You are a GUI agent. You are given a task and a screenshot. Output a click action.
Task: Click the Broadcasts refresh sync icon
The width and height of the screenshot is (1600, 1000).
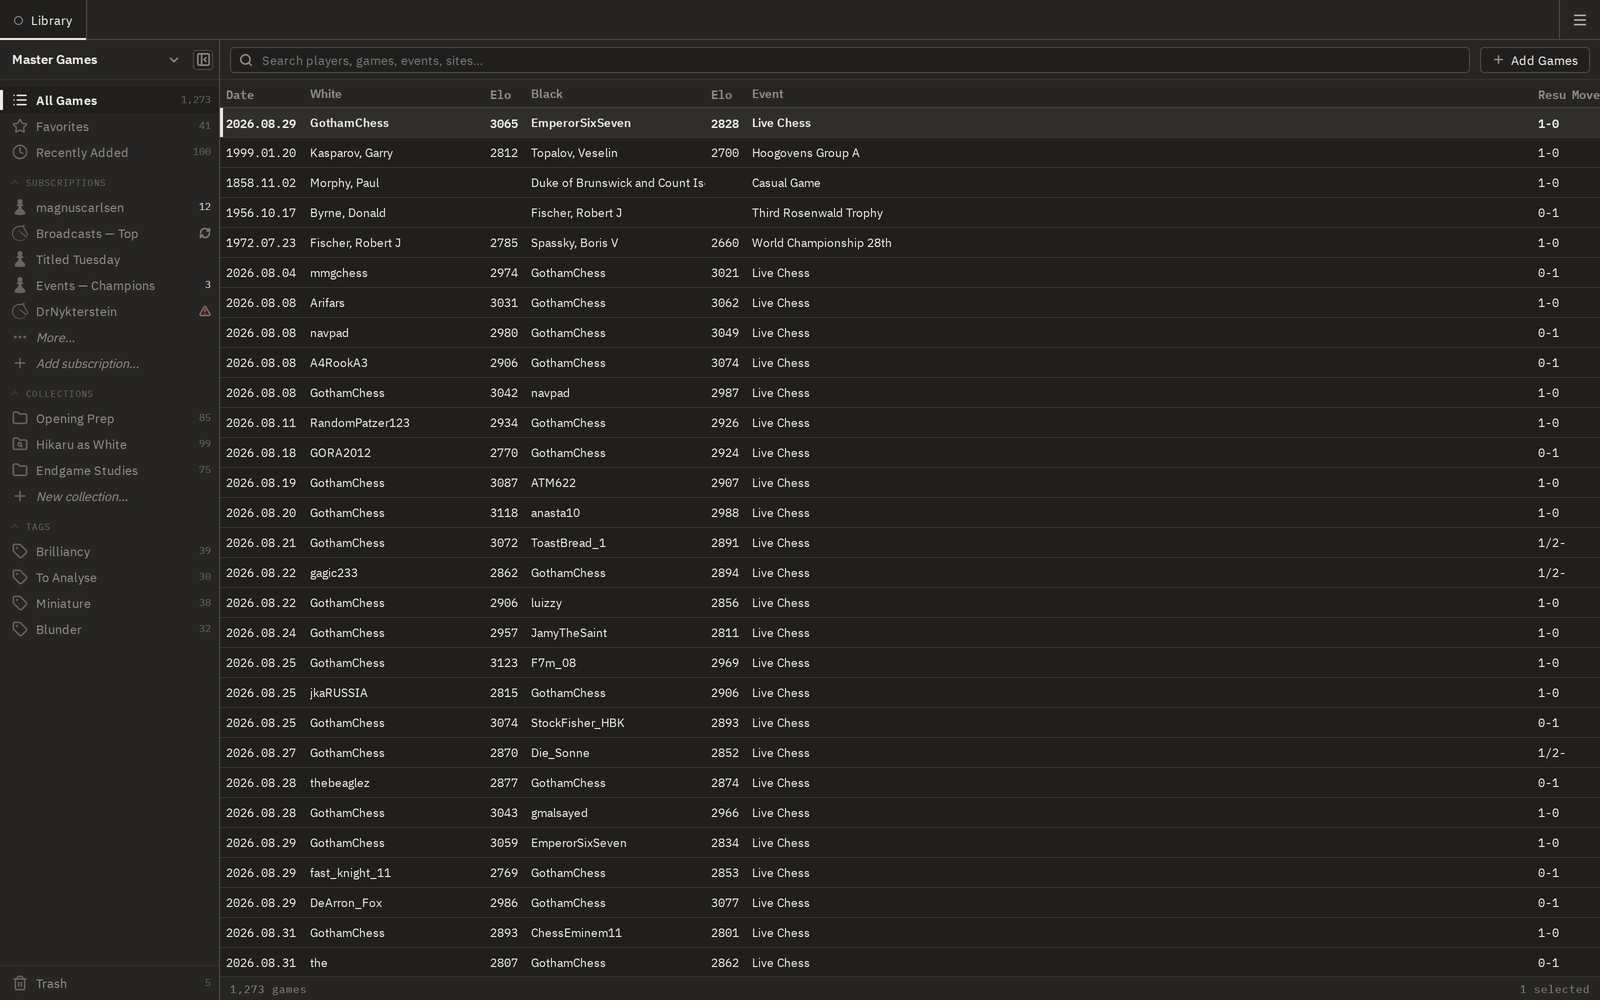click(x=205, y=233)
